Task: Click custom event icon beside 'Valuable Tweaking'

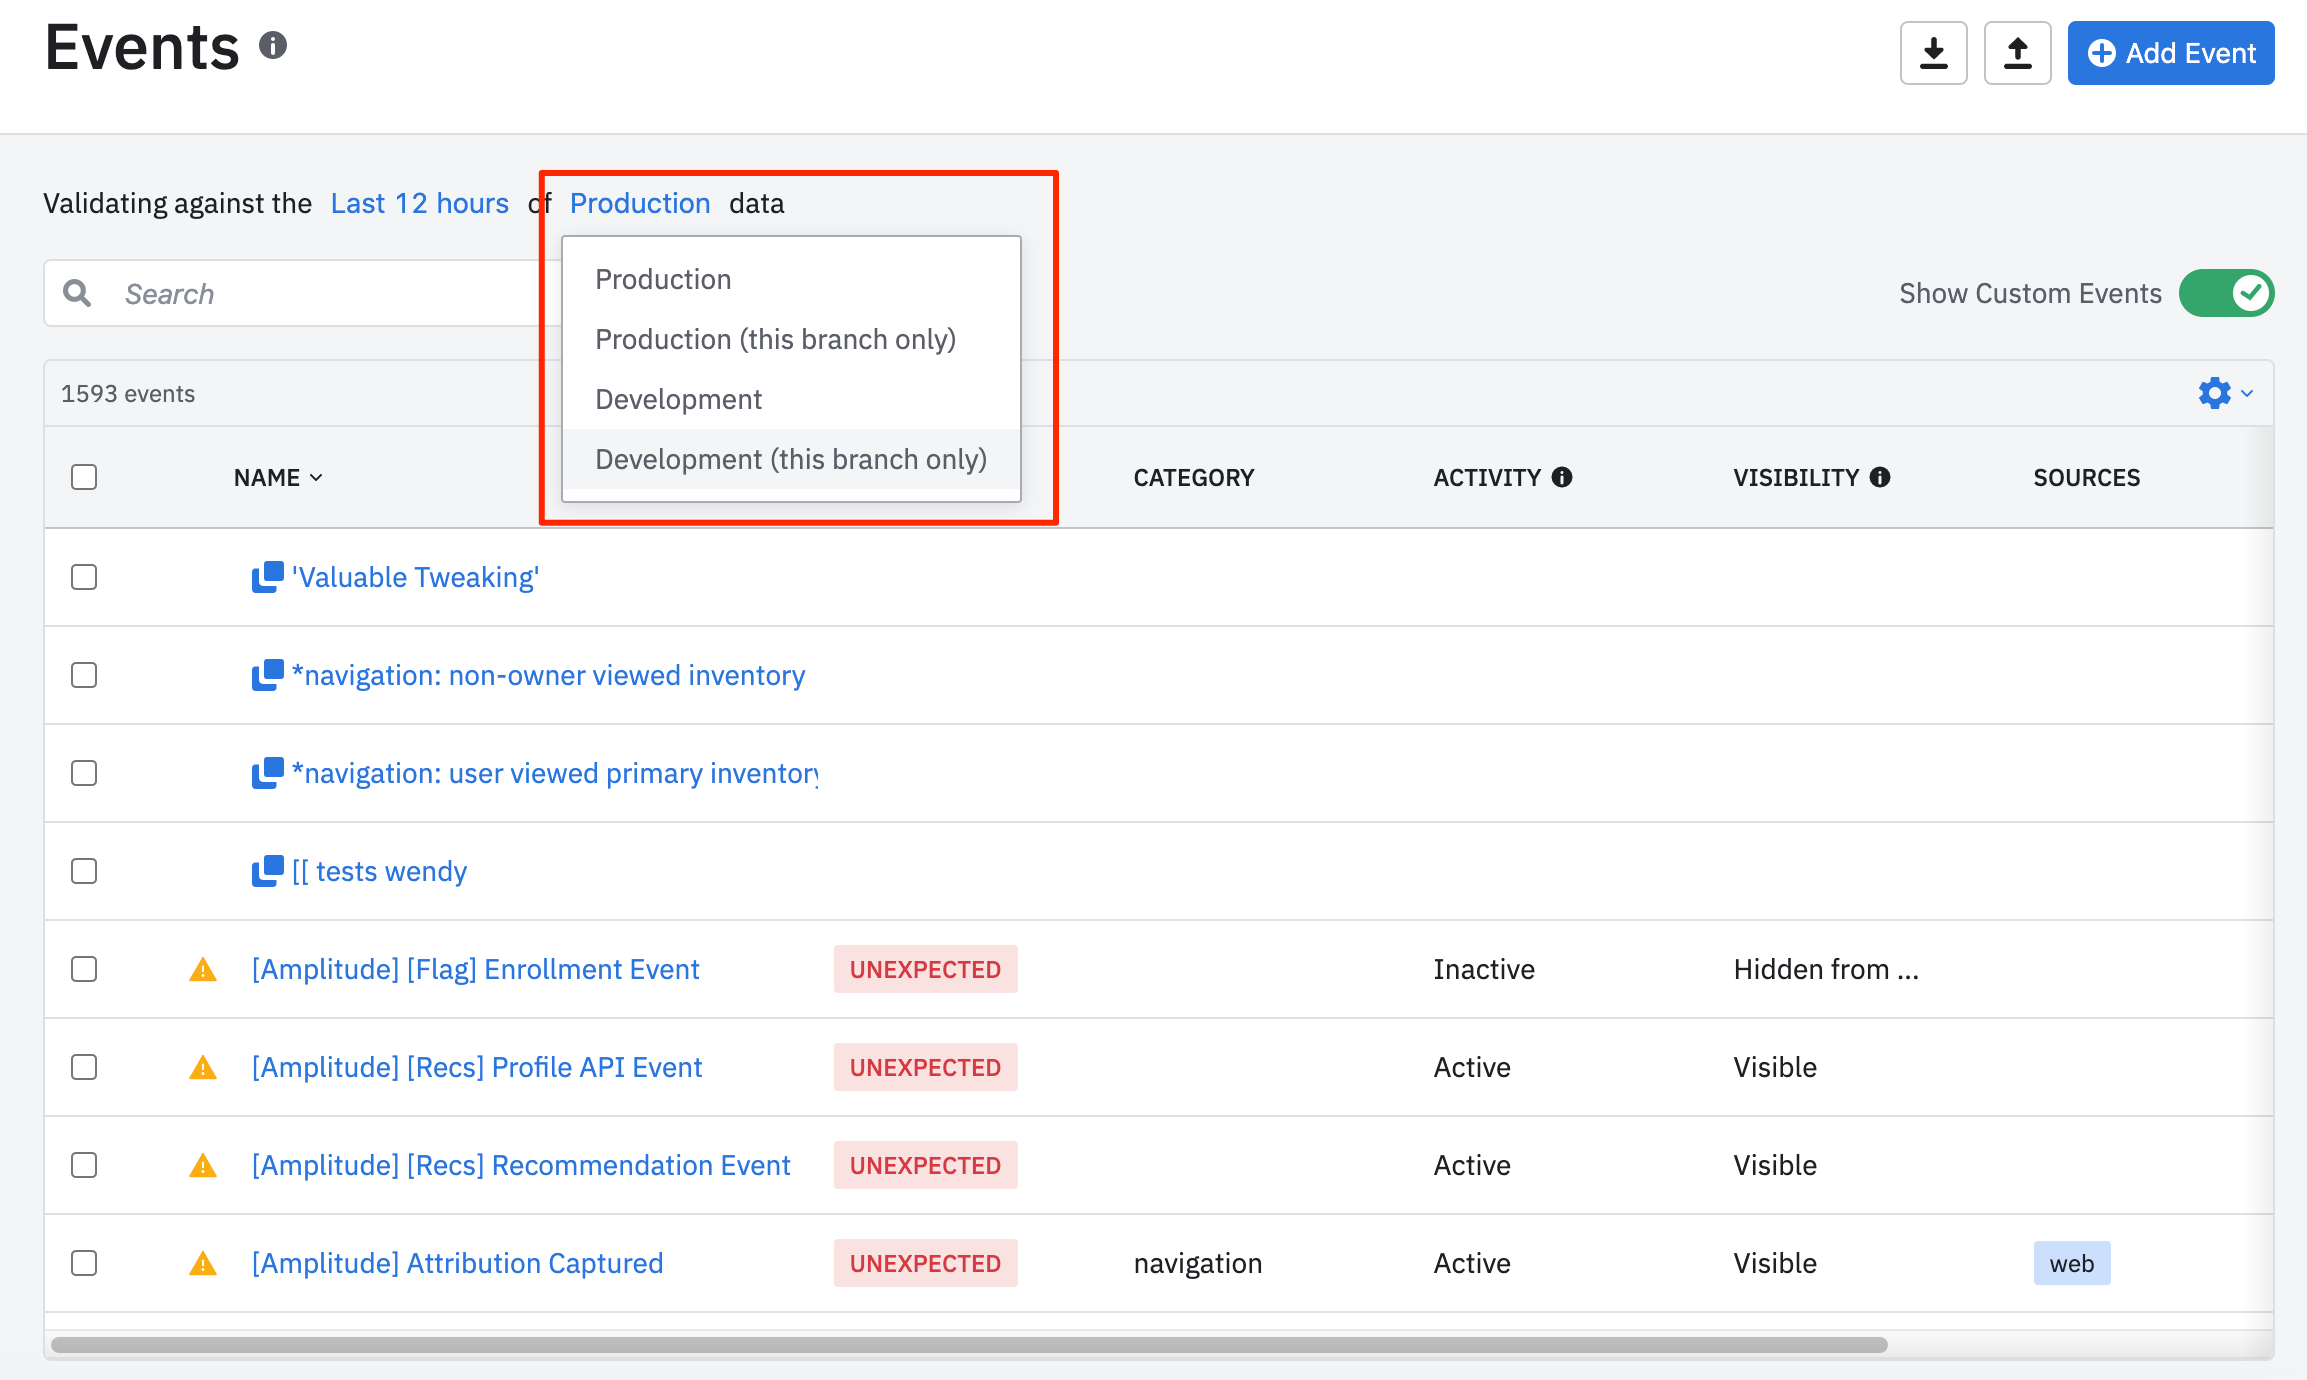Action: [267, 577]
